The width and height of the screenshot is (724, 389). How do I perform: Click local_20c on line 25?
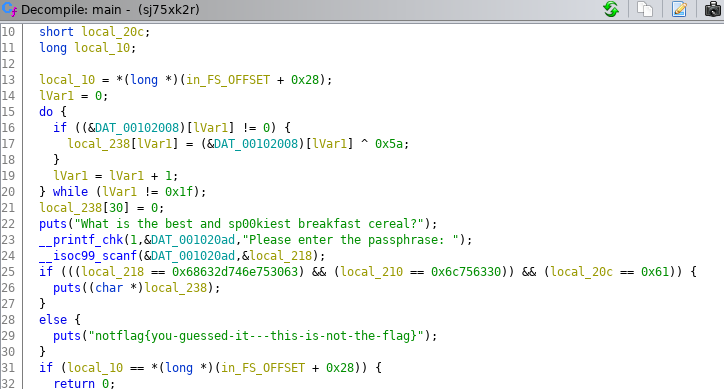(581, 272)
